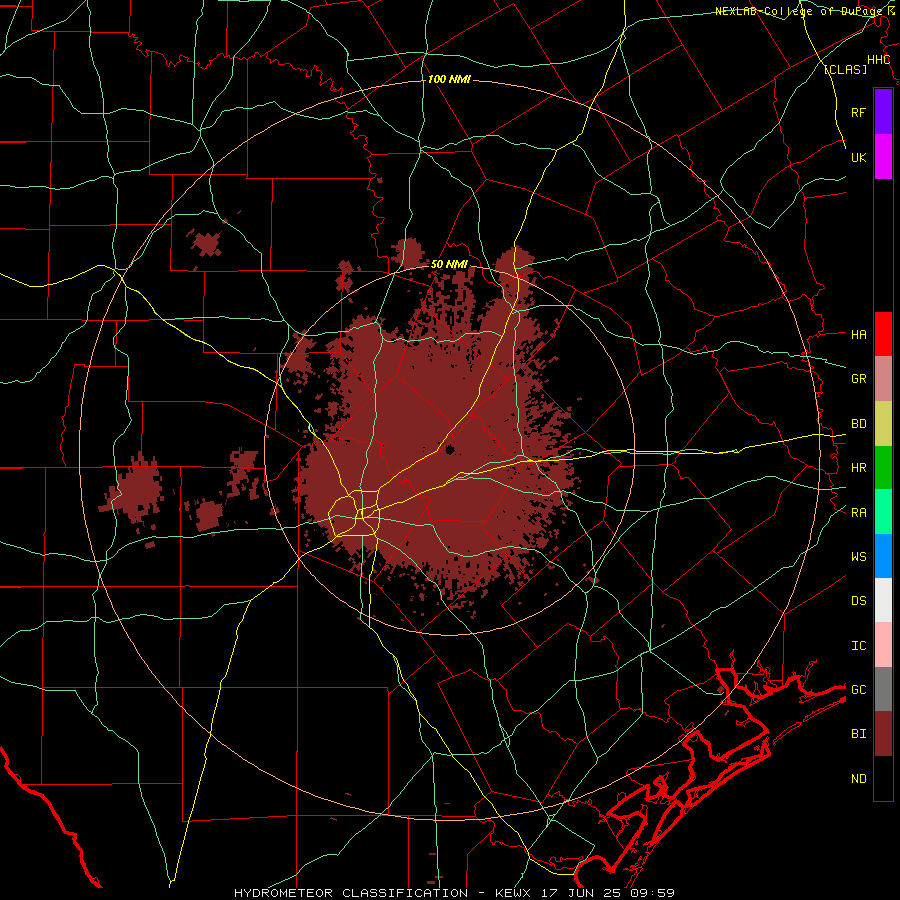Pick the light green RA color swatch
The height and width of the screenshot is (900, 900).
883,512
